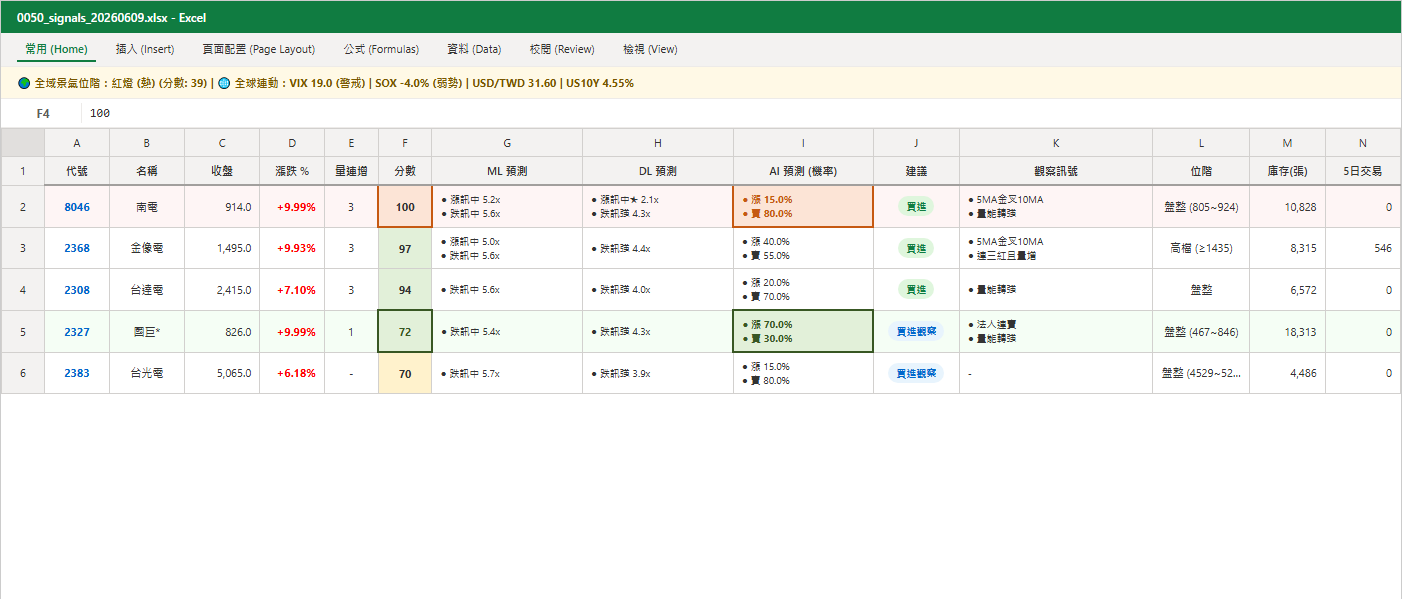Image resolution: width=1402 pixels, height=599 pixels.
Task: Open stock code link 8046
Action: tap(77, 207)
